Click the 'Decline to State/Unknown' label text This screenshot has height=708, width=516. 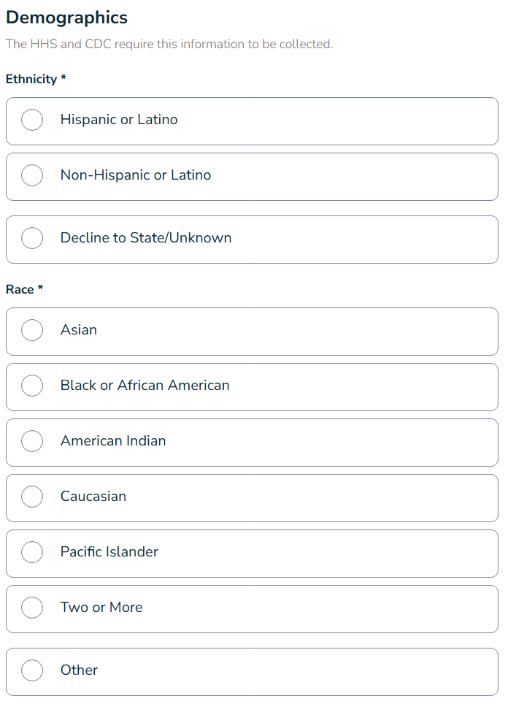[146, 238]
